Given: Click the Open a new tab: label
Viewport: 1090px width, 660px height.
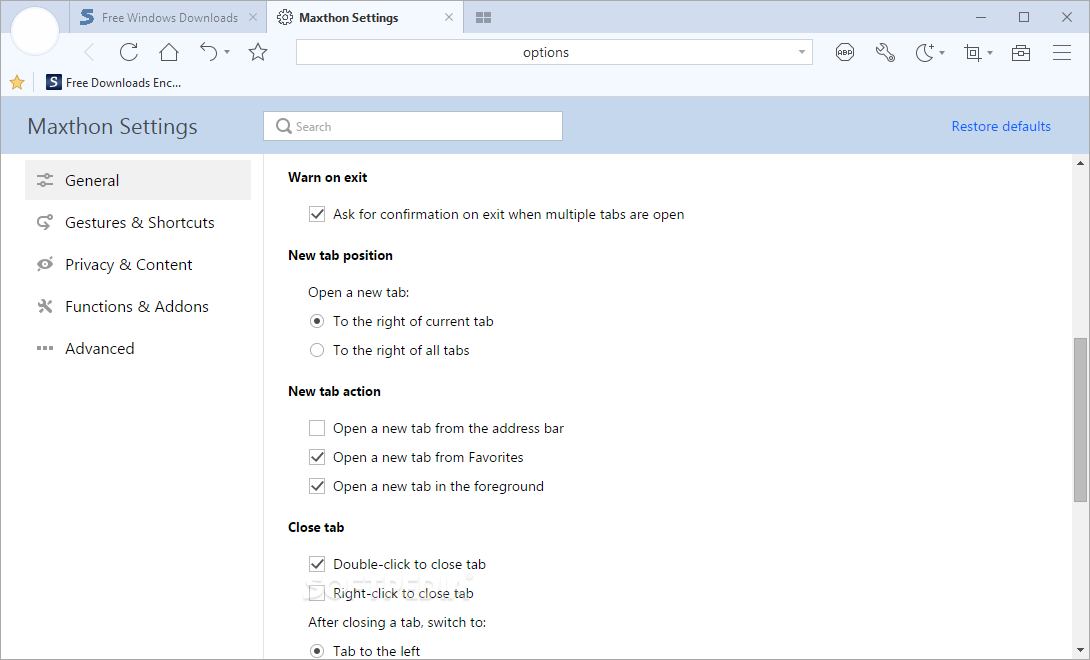Looking at the screenshot, I should point(359,292).
